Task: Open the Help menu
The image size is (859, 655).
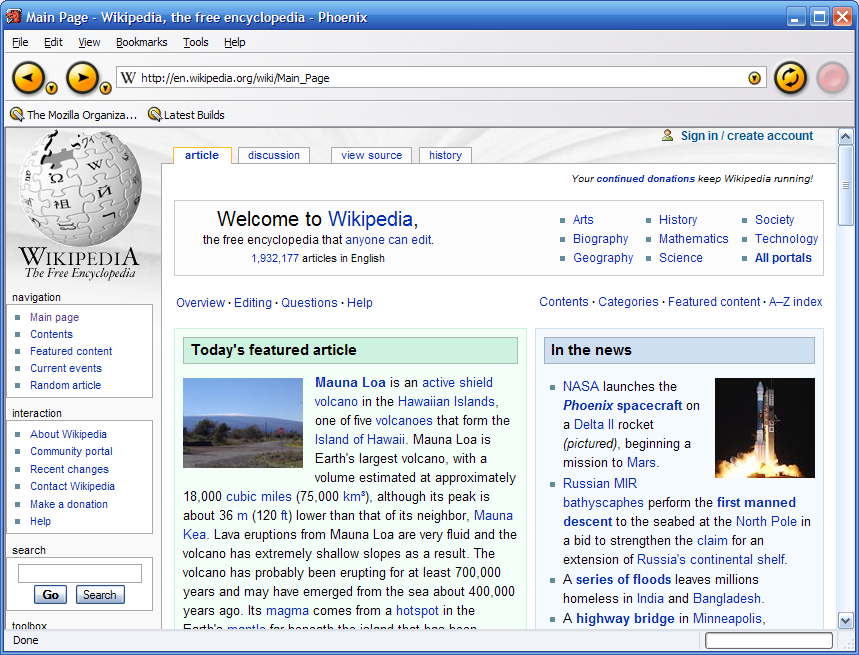Action: 234,42
